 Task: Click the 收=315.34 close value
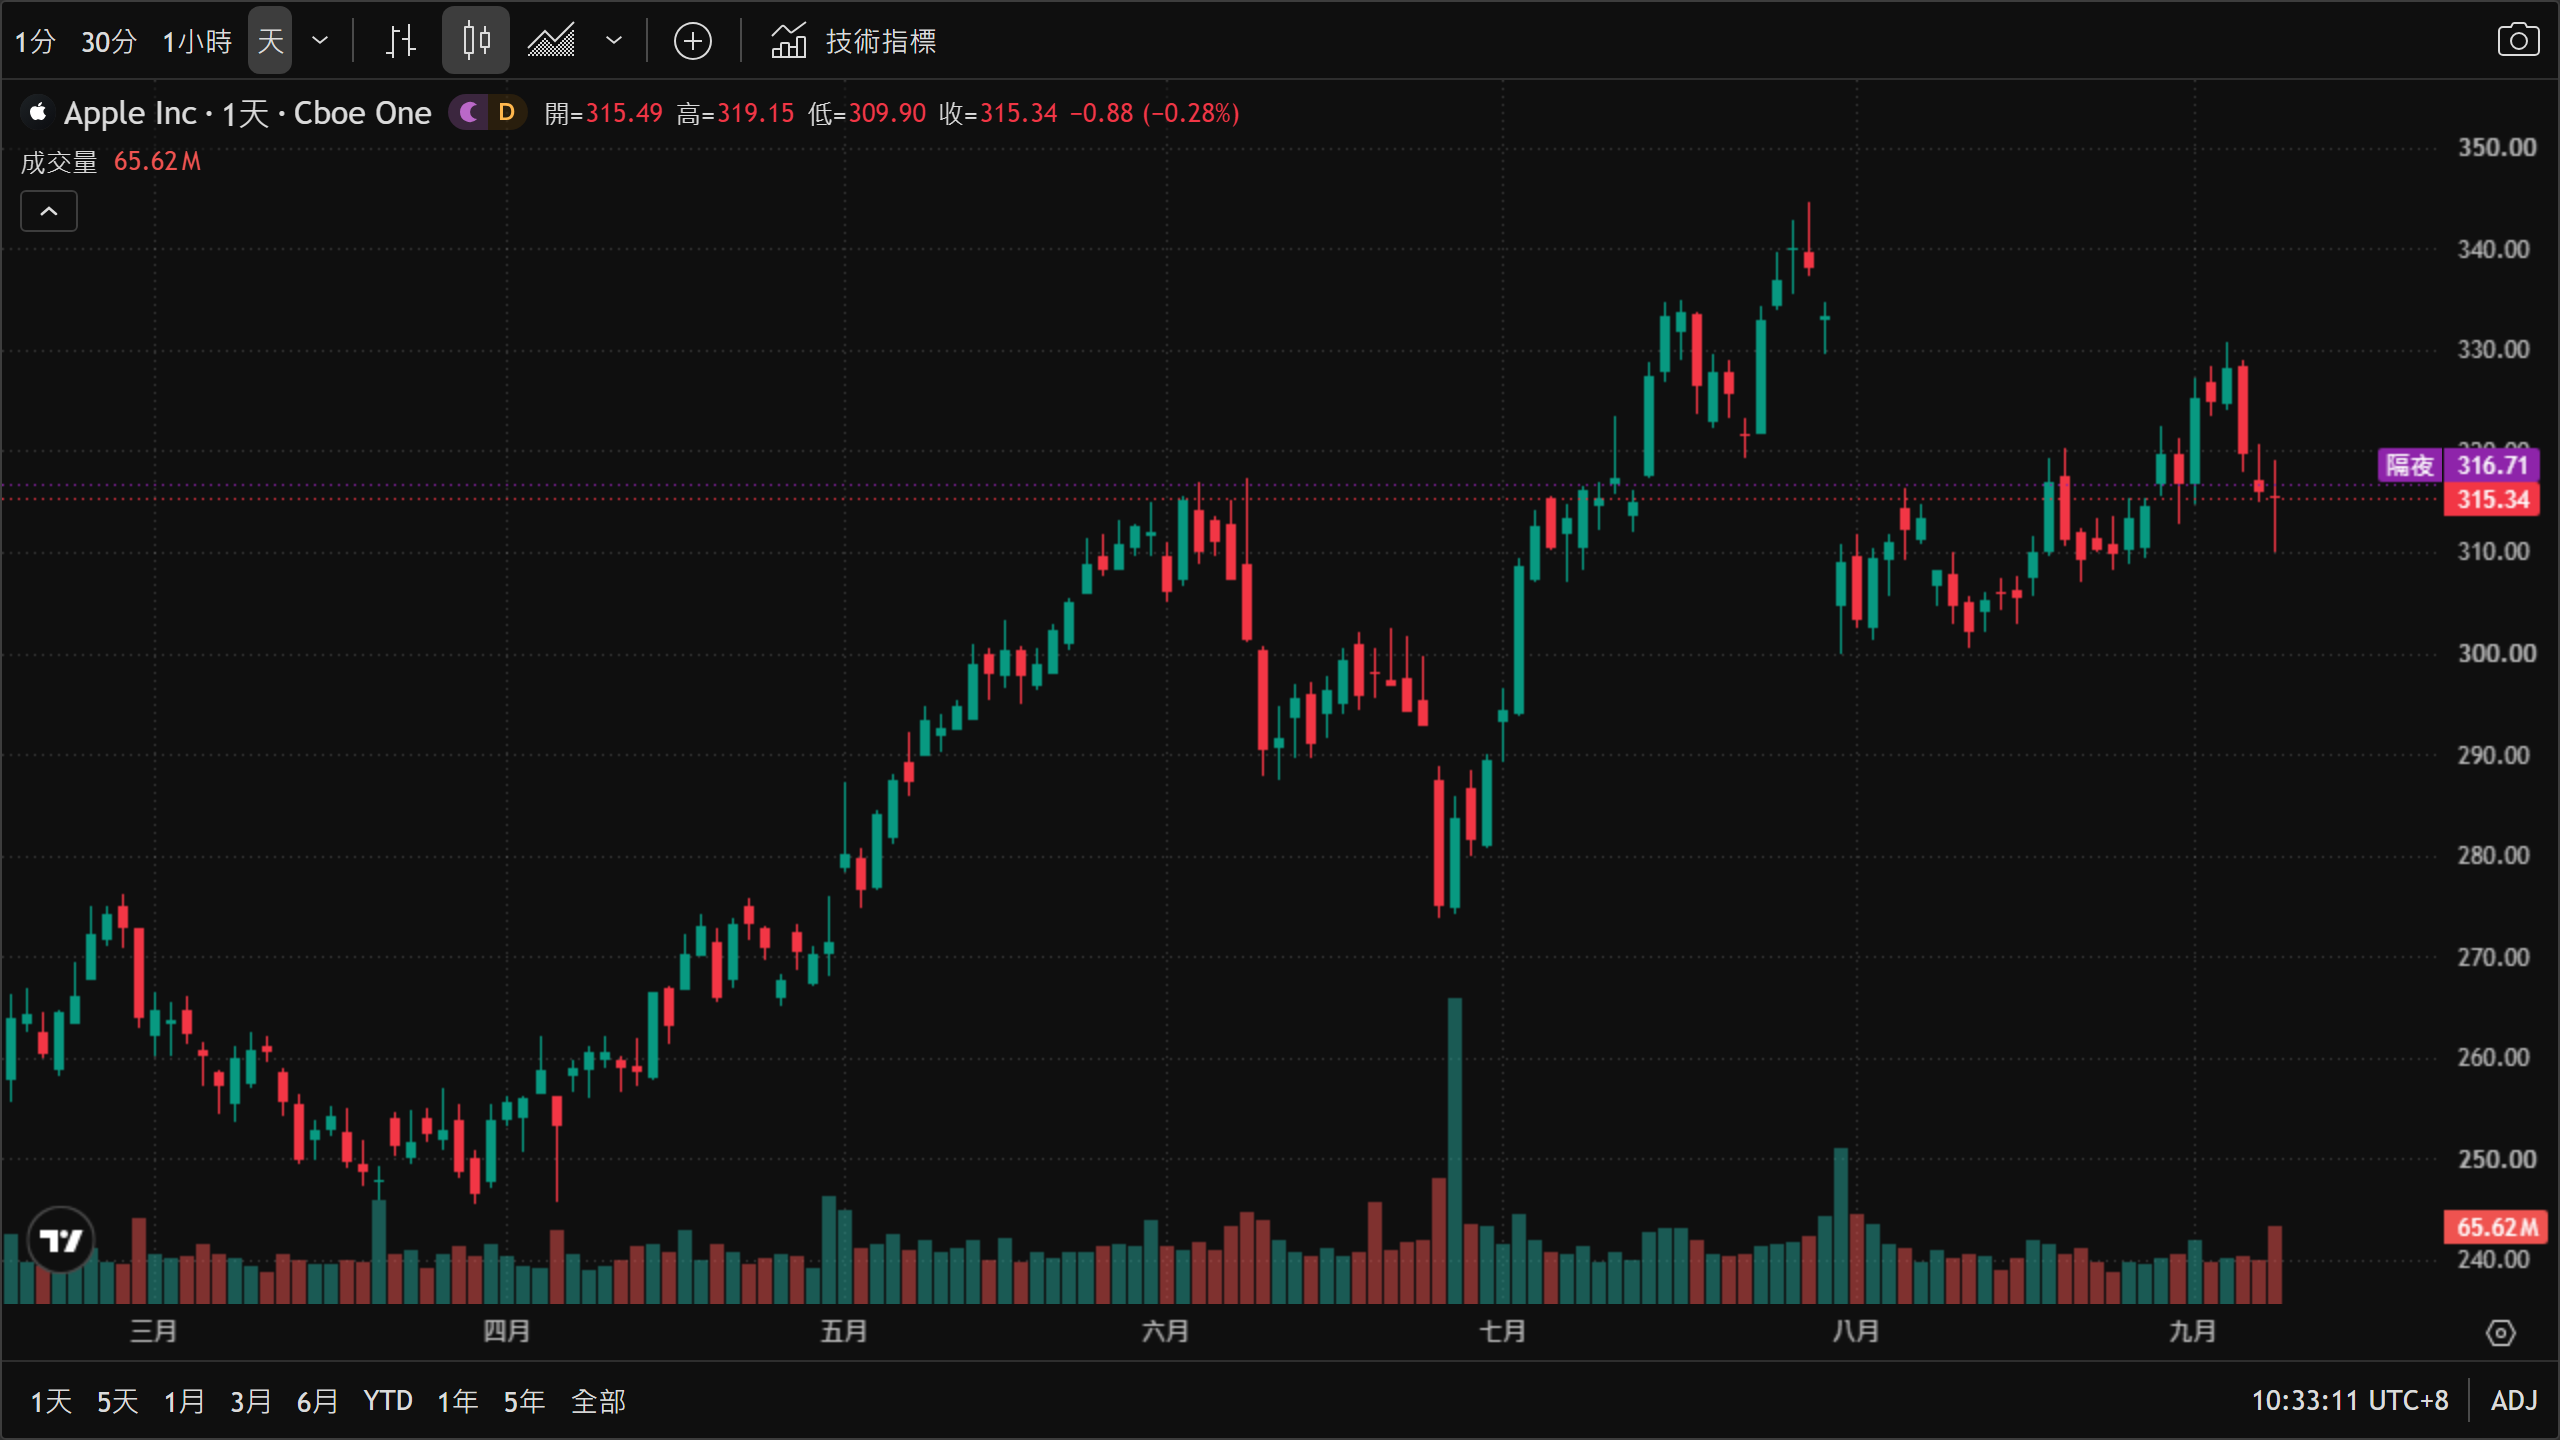(x=998, y=113)
